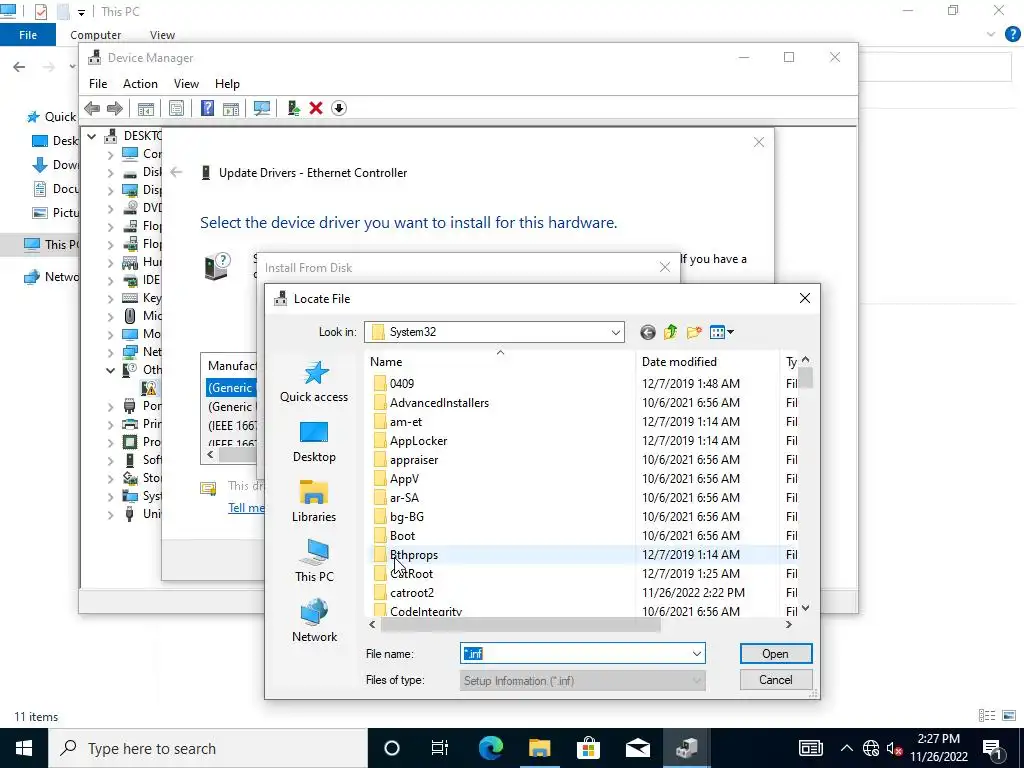Click the Microsoft Edge taskbar icon
The height and width of the screenshot is (768, 1024).
(491, 748)
